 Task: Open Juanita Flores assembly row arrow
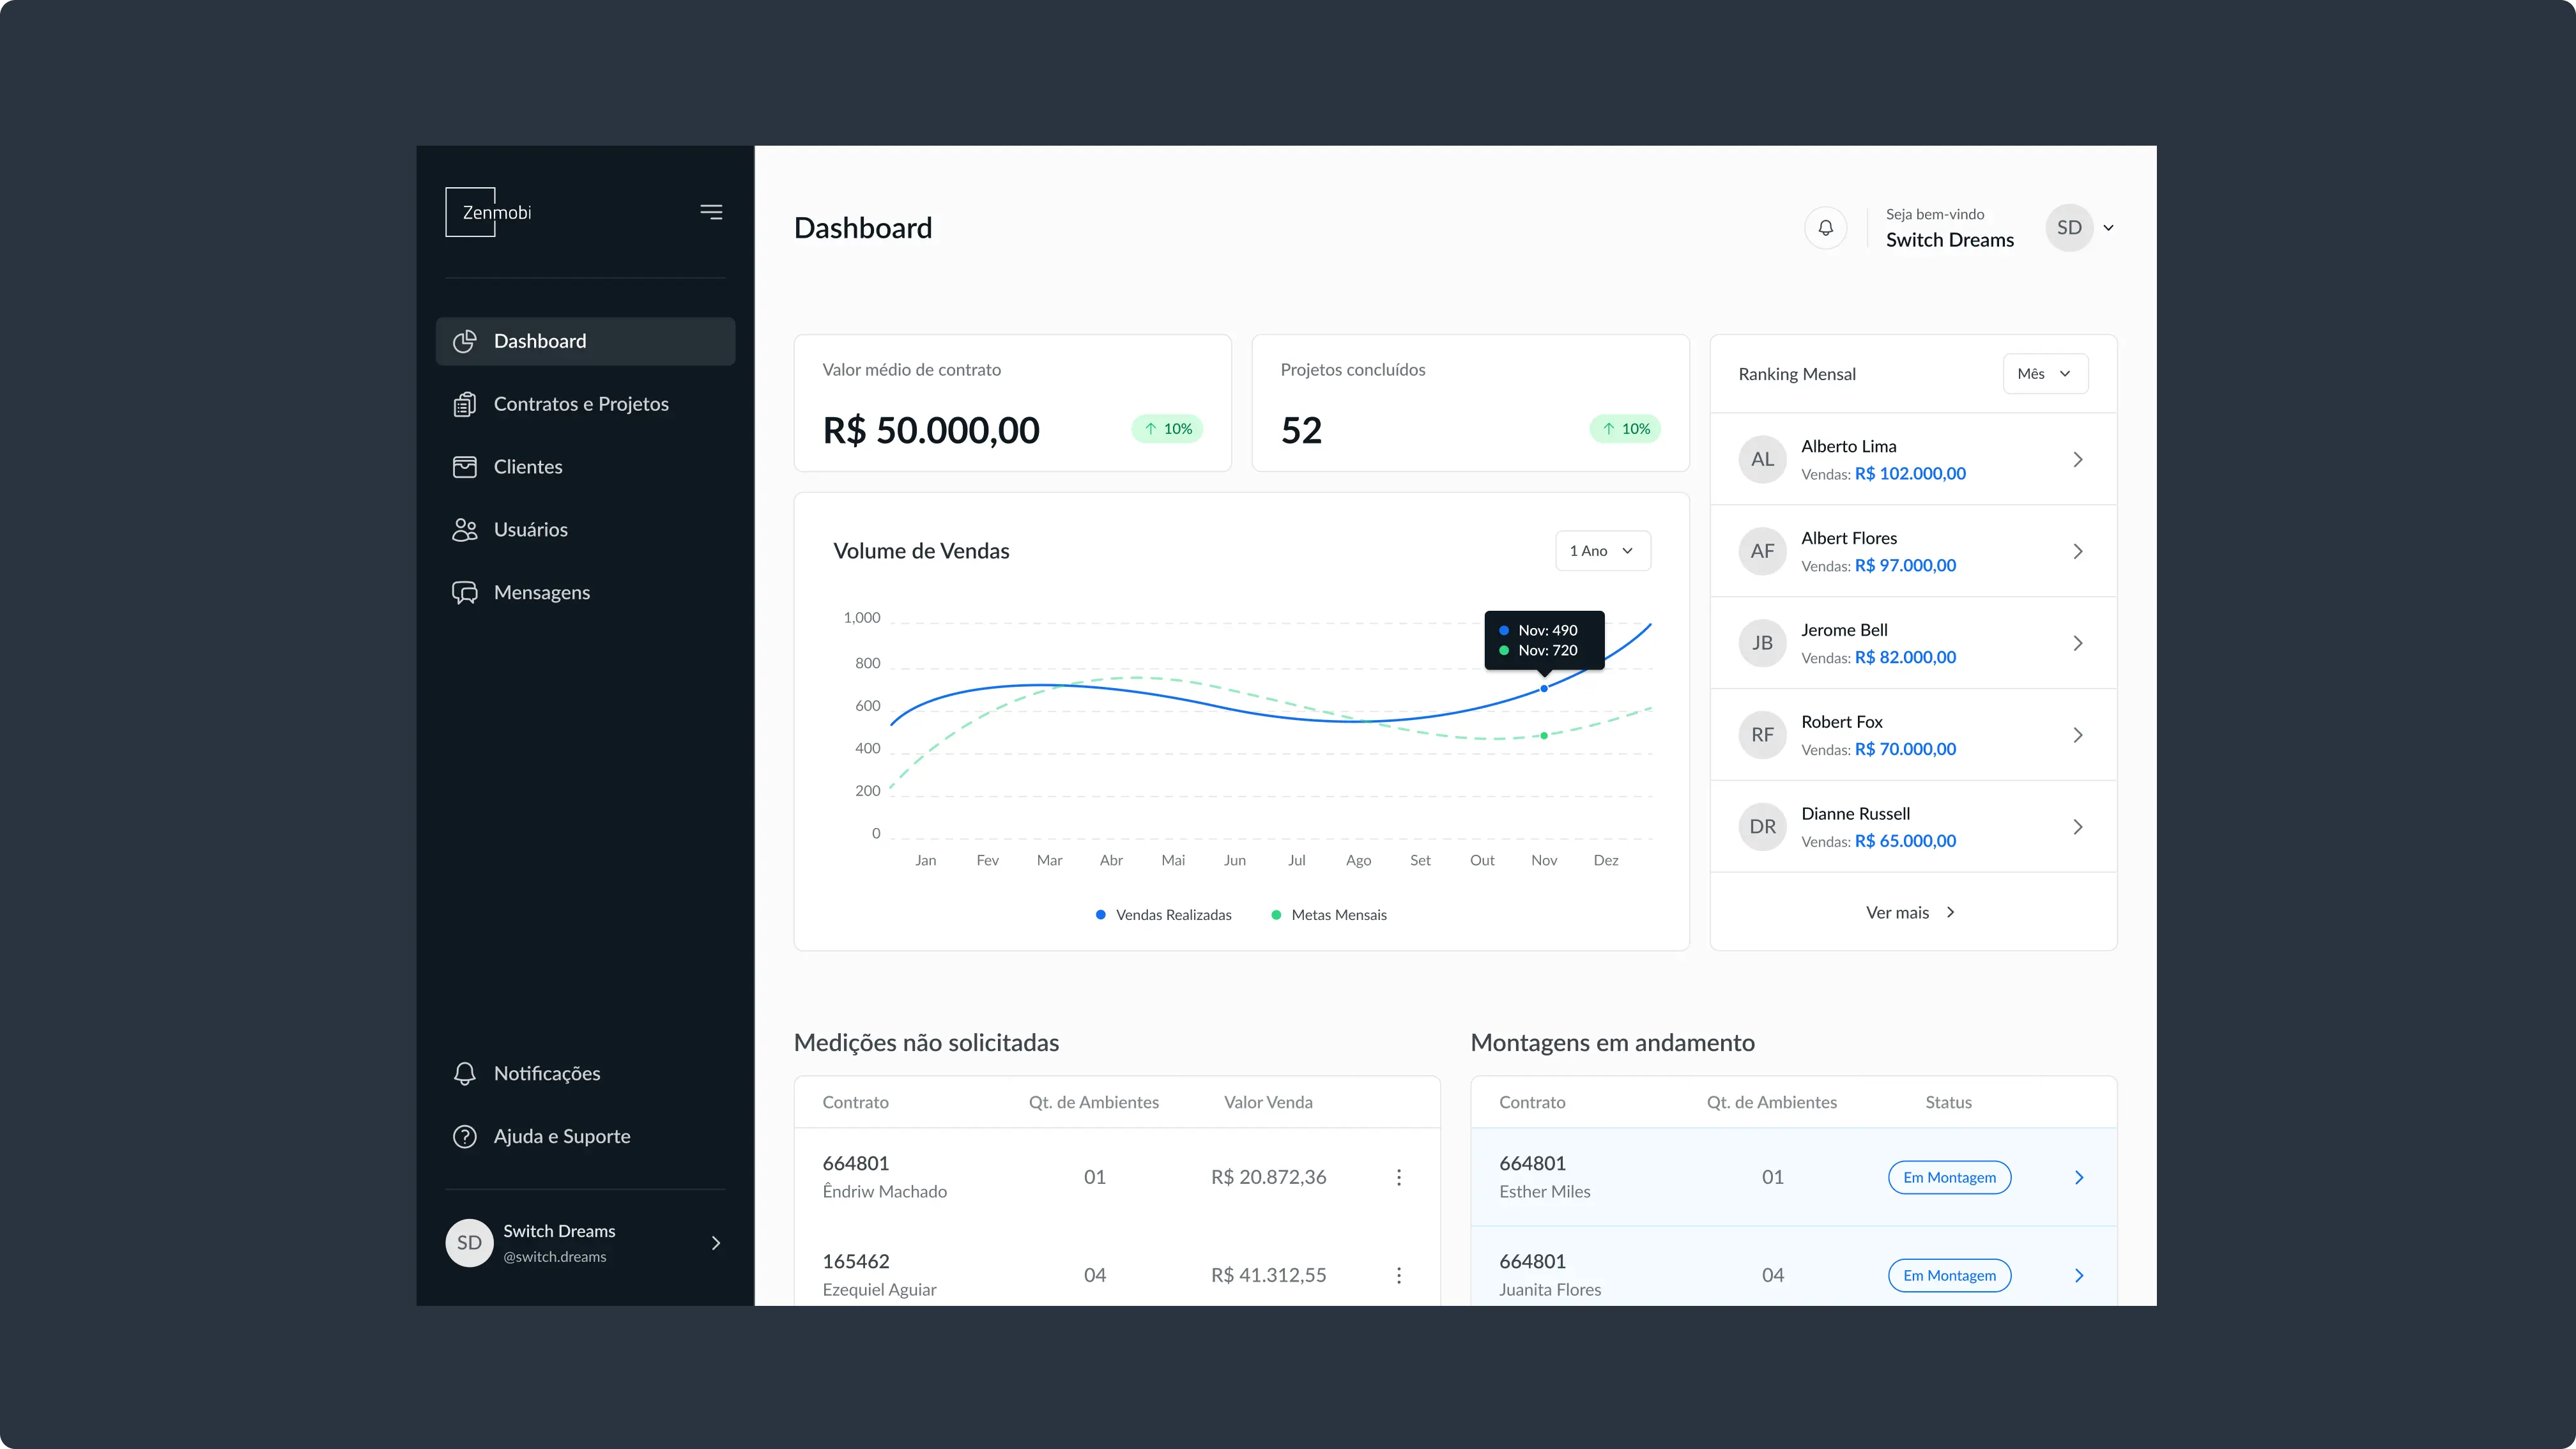point(2079,1275)
